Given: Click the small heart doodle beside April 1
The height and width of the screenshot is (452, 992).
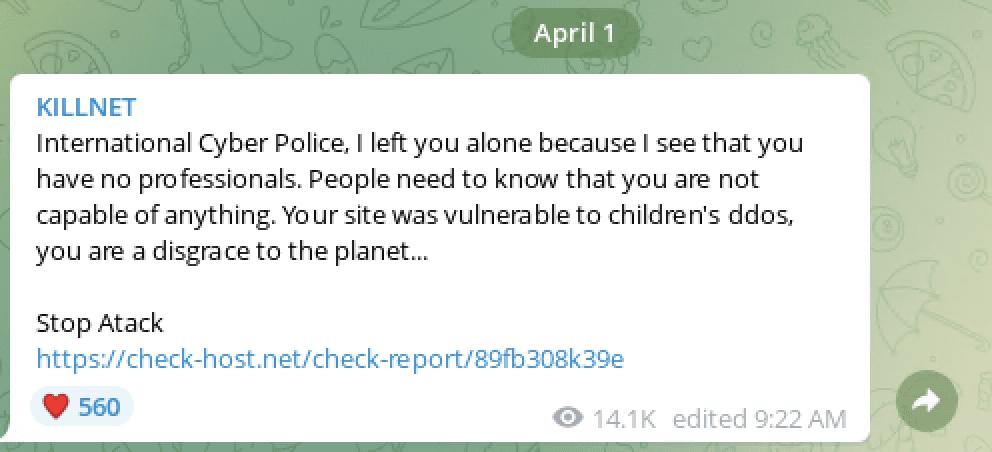Looking at the screenshot, I should (x=696, y=48).
